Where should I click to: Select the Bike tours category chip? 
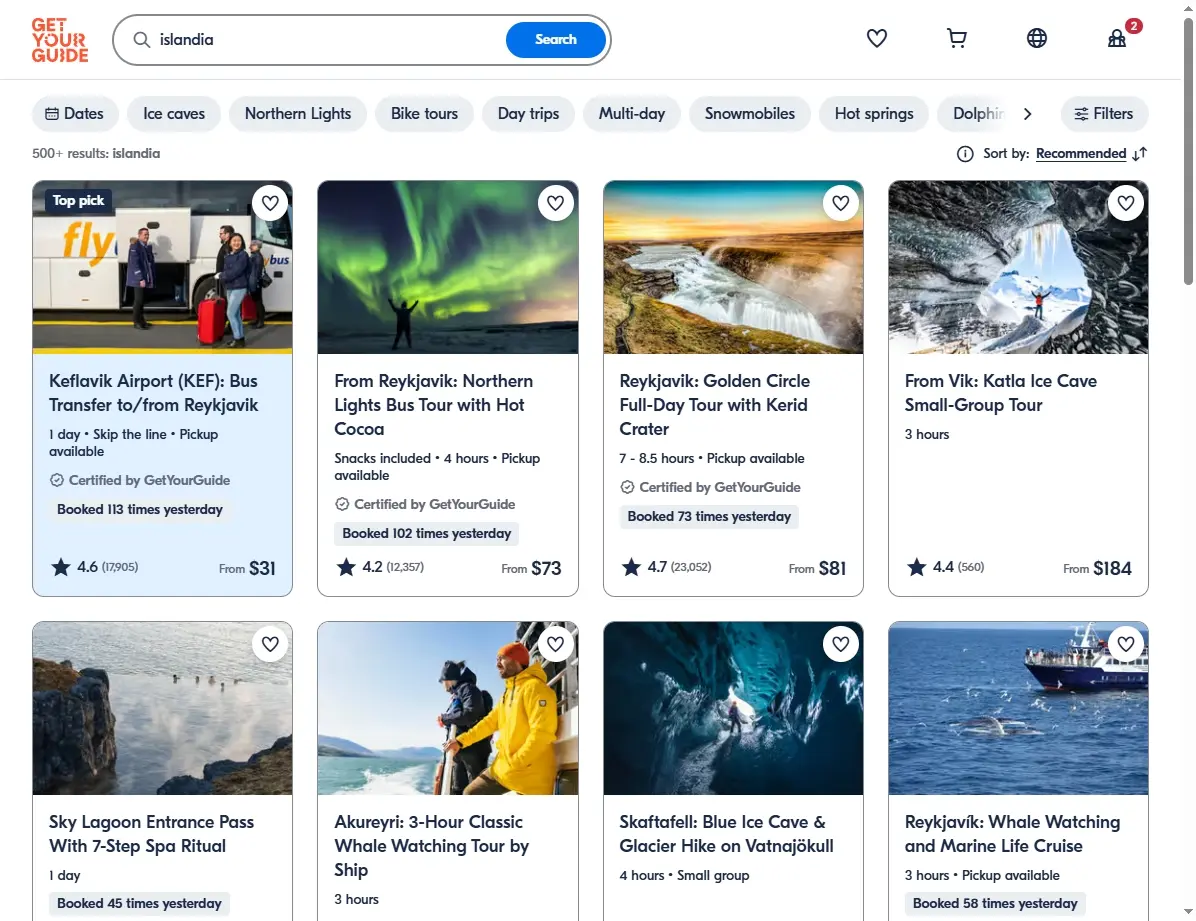coord(424,114)
